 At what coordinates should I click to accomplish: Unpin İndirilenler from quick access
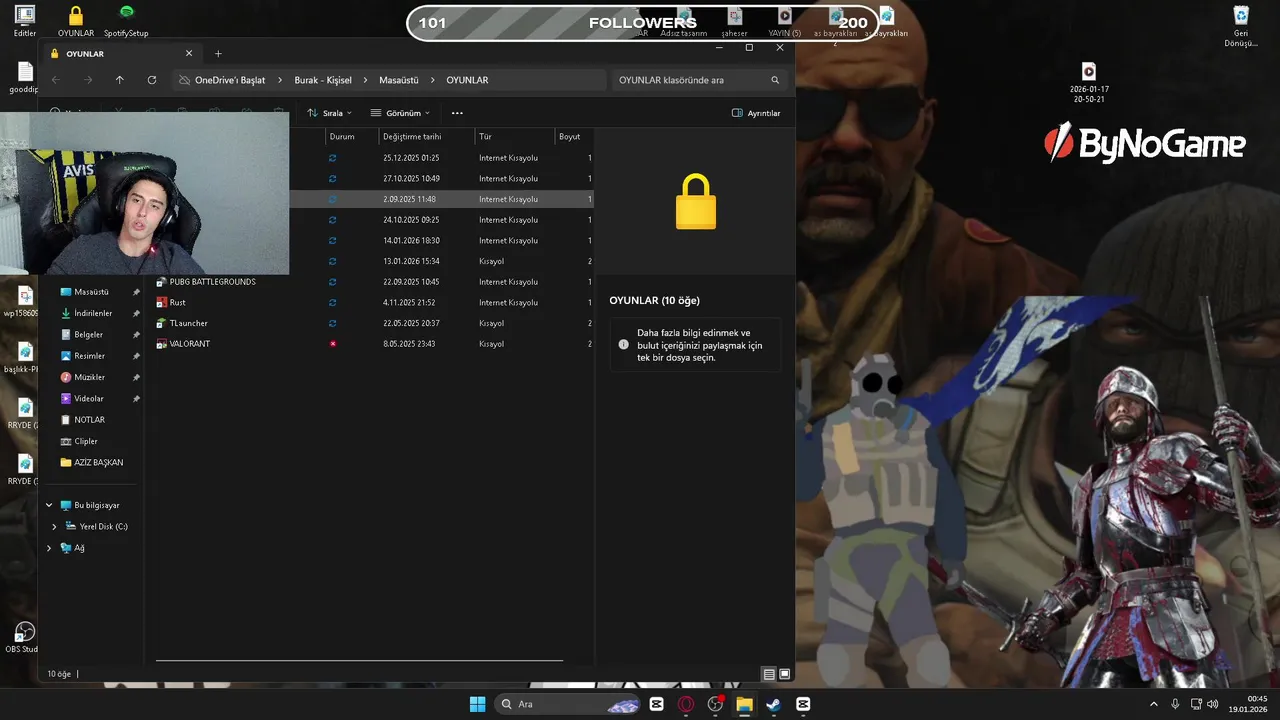(136, 313)
